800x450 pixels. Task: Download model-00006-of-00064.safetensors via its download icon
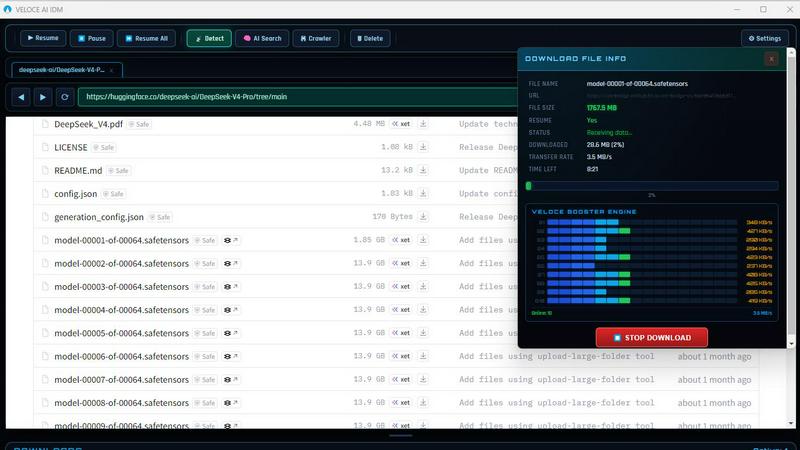coord(423,356)
